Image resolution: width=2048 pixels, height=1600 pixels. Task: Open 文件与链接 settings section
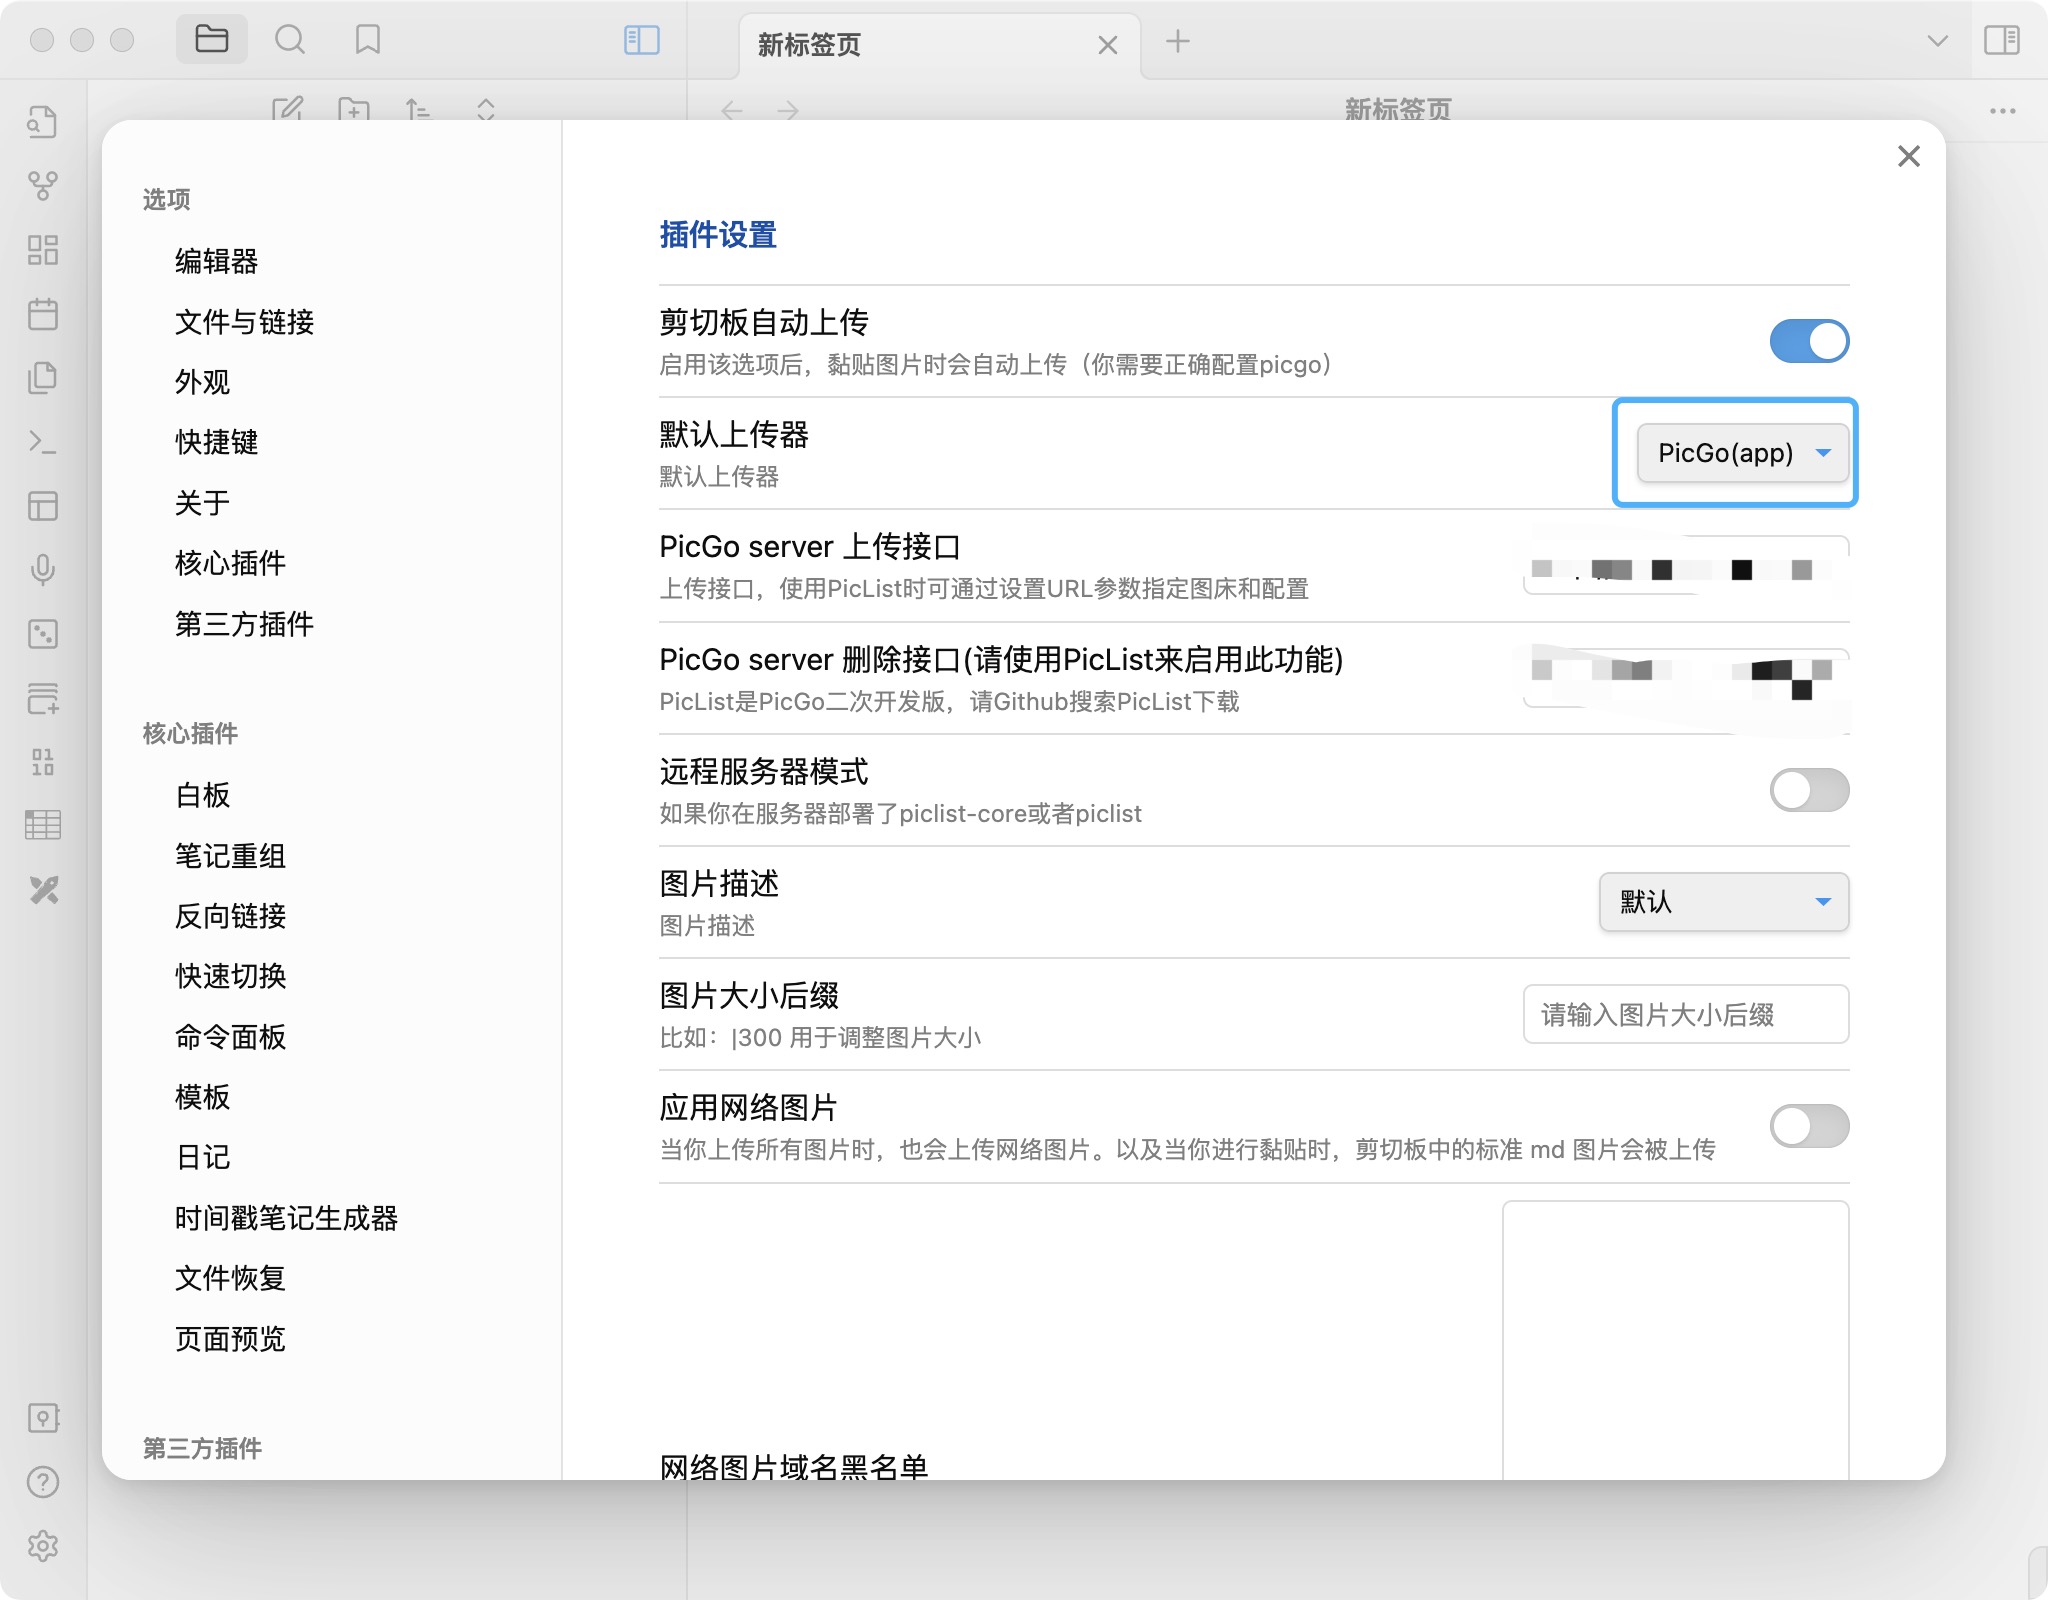click(244, 322)
